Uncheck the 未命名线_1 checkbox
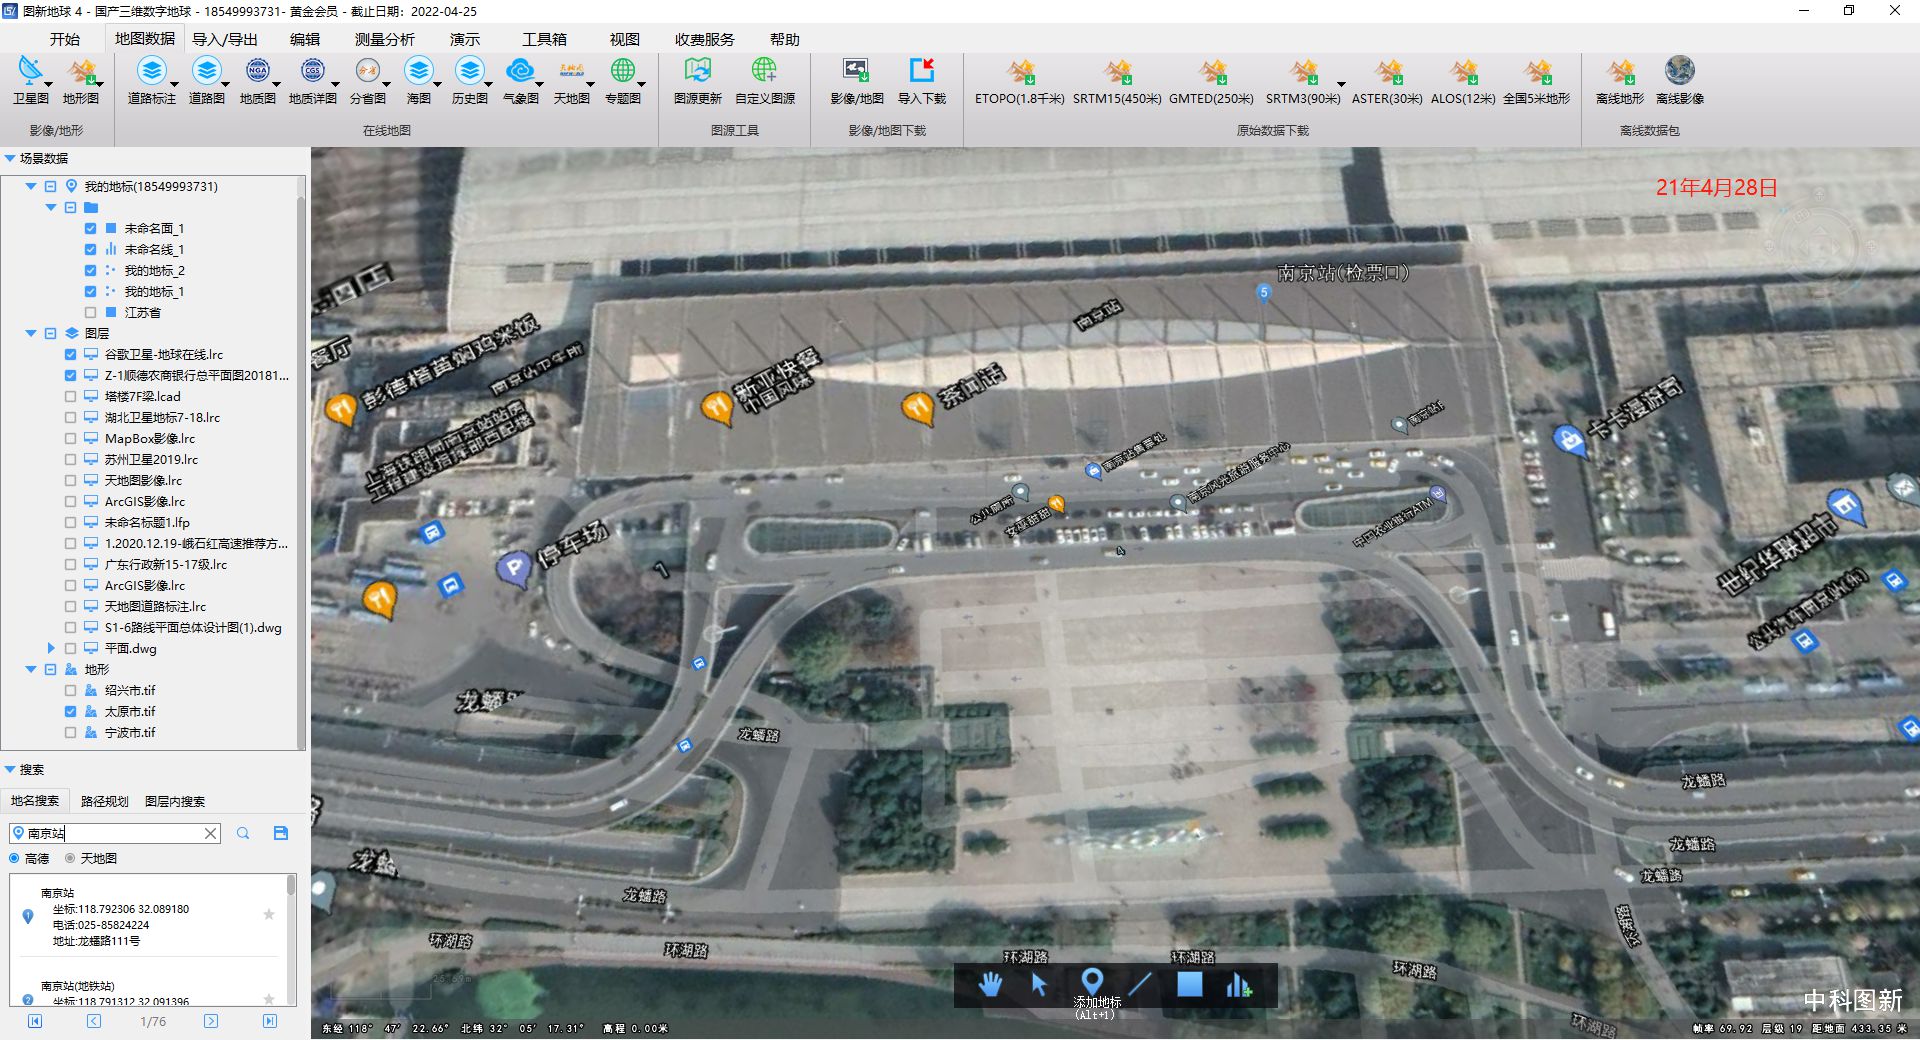 point(91,249)
